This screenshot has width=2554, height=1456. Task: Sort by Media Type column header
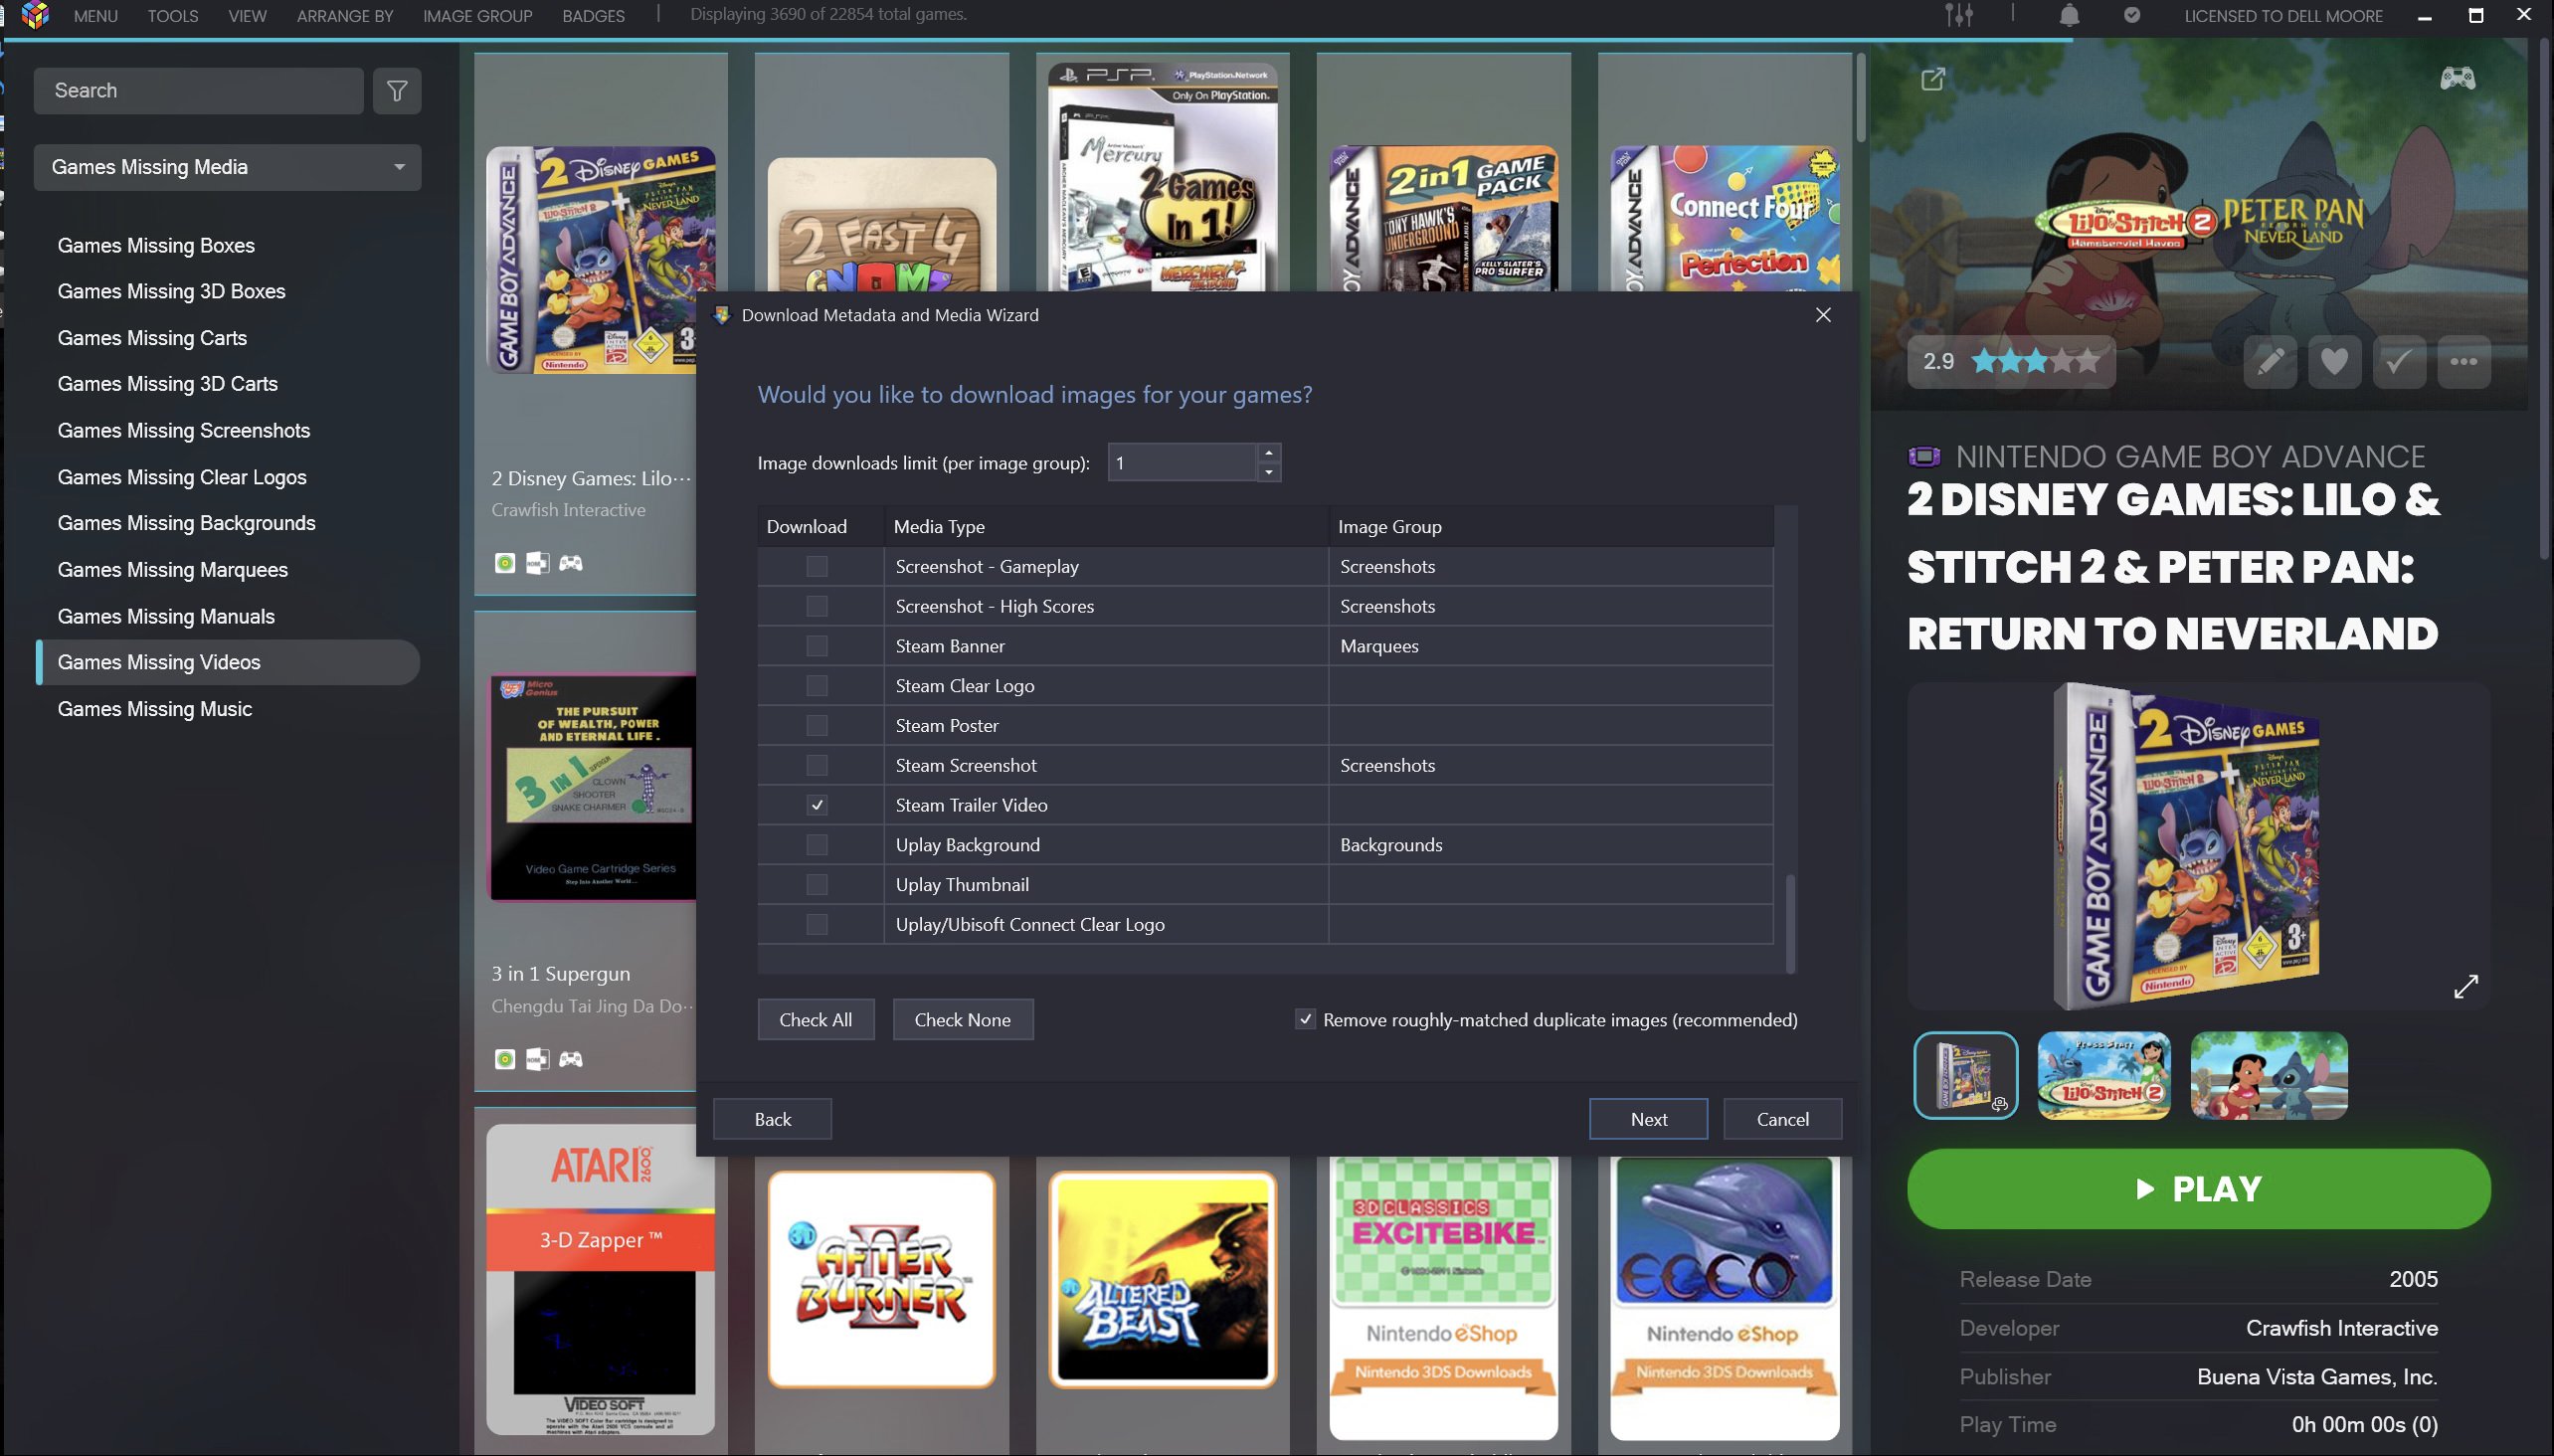[x=1106, y=526]
